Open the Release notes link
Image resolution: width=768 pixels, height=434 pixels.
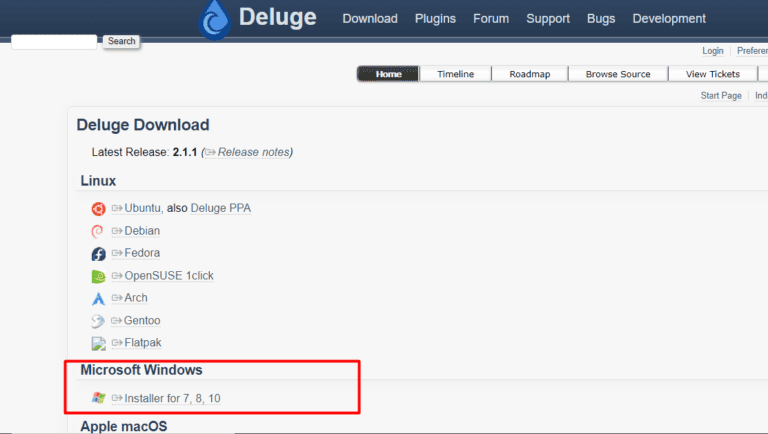pos(248,152)
